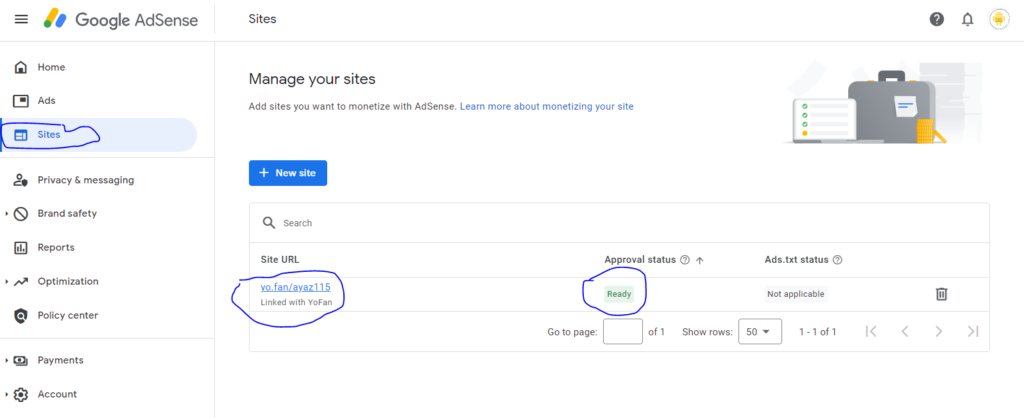Click the Manage your sites heading

click(x=312, y=80)
